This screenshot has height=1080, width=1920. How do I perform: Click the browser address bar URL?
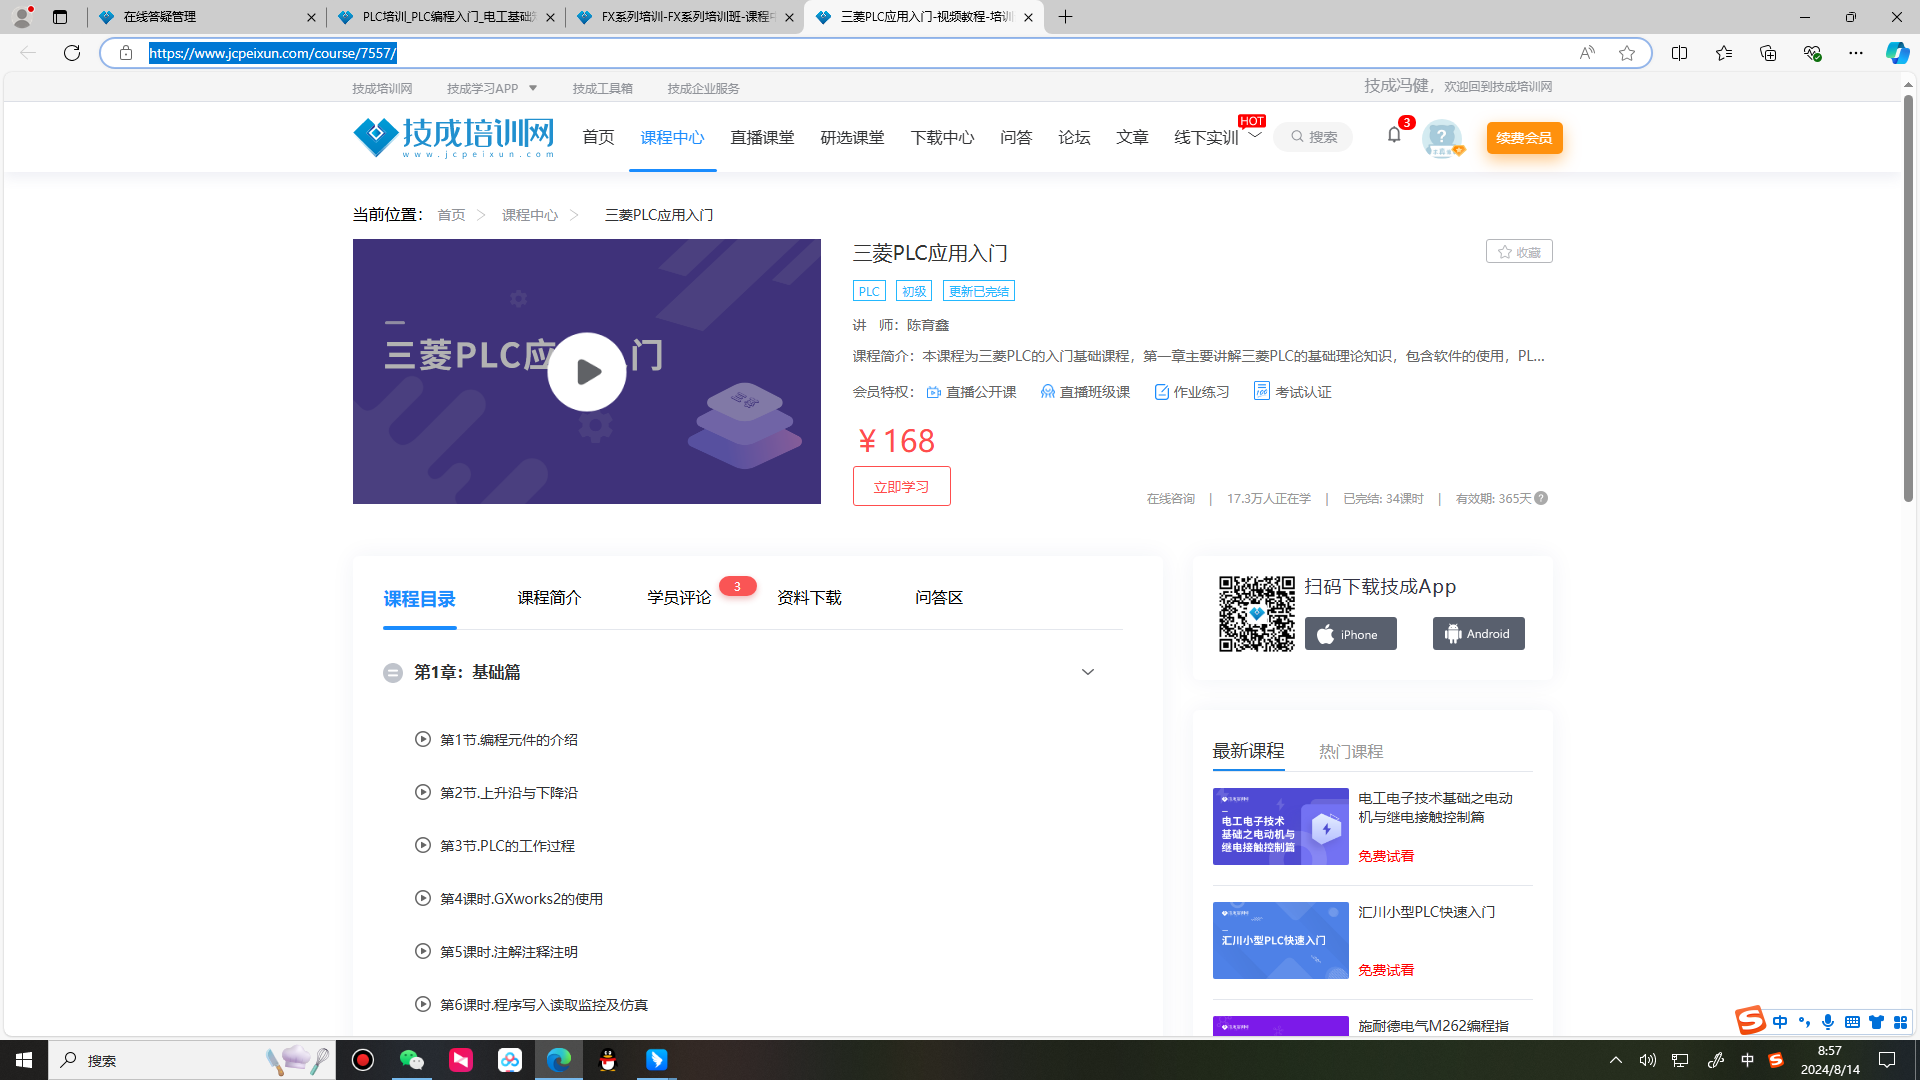pos(272,53)
